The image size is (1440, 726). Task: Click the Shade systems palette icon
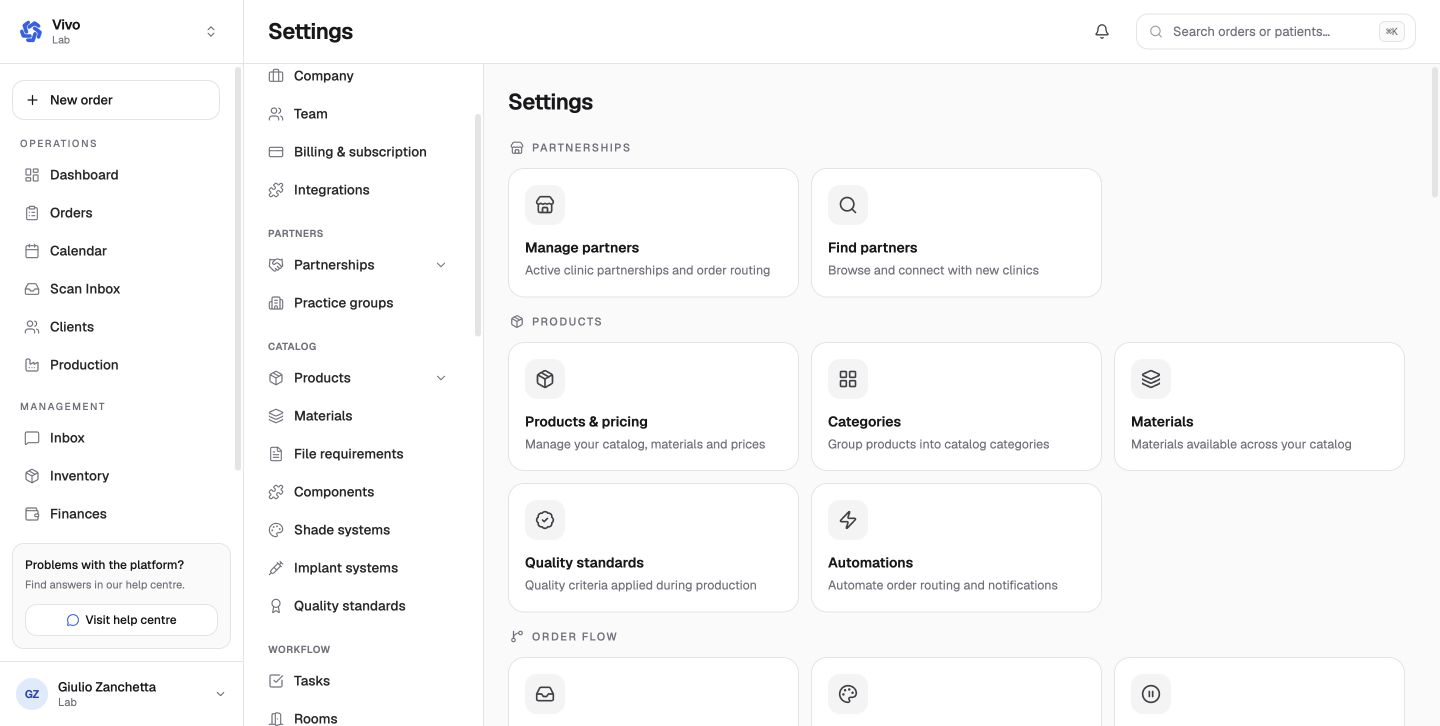(x=276, y=530)
